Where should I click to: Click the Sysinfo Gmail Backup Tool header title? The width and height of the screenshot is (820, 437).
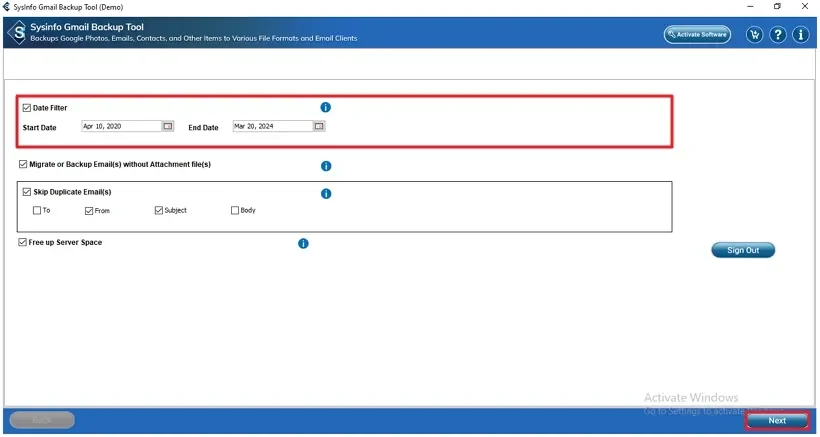[87, 27]
